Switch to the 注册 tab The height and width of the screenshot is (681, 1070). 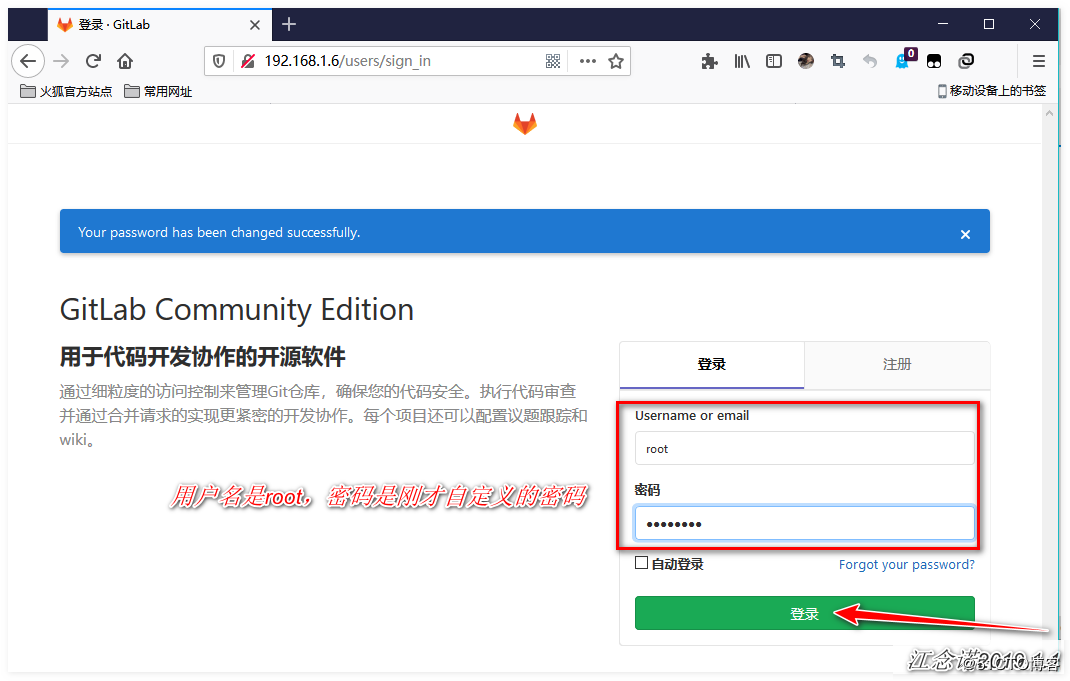897,364
